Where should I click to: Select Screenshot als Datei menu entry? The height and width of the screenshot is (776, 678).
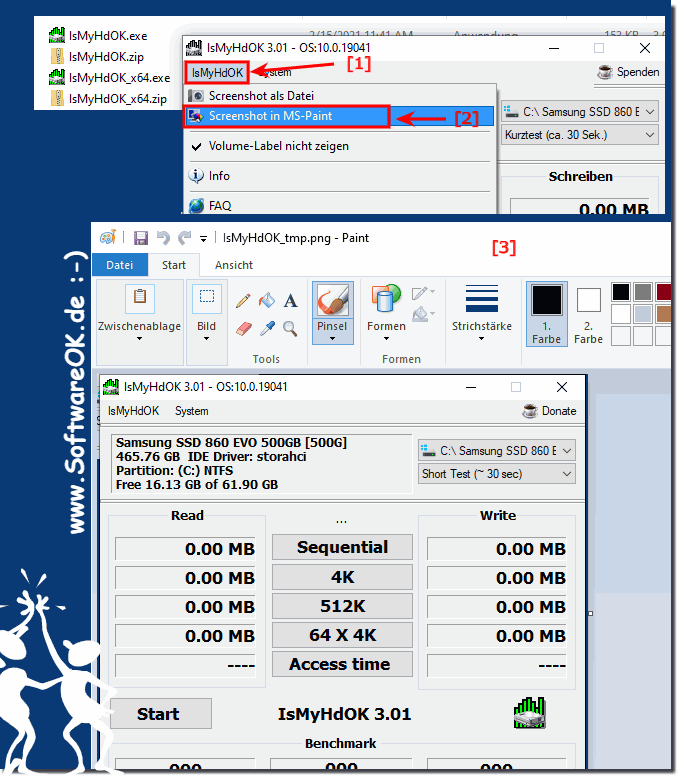[x=339, y=96]
